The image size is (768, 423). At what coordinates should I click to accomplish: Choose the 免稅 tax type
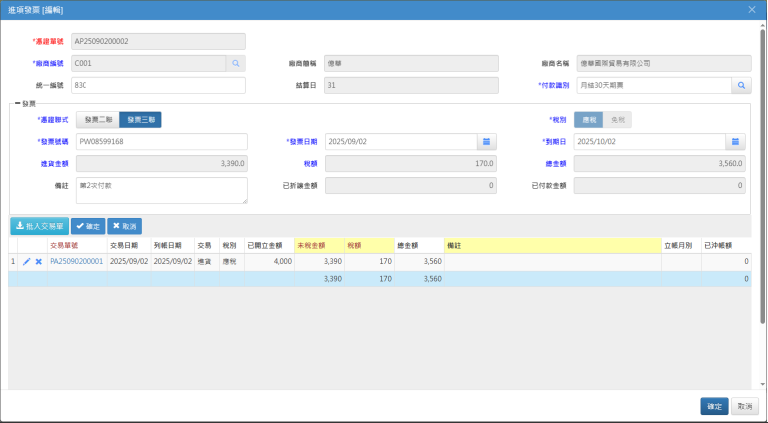618,120
